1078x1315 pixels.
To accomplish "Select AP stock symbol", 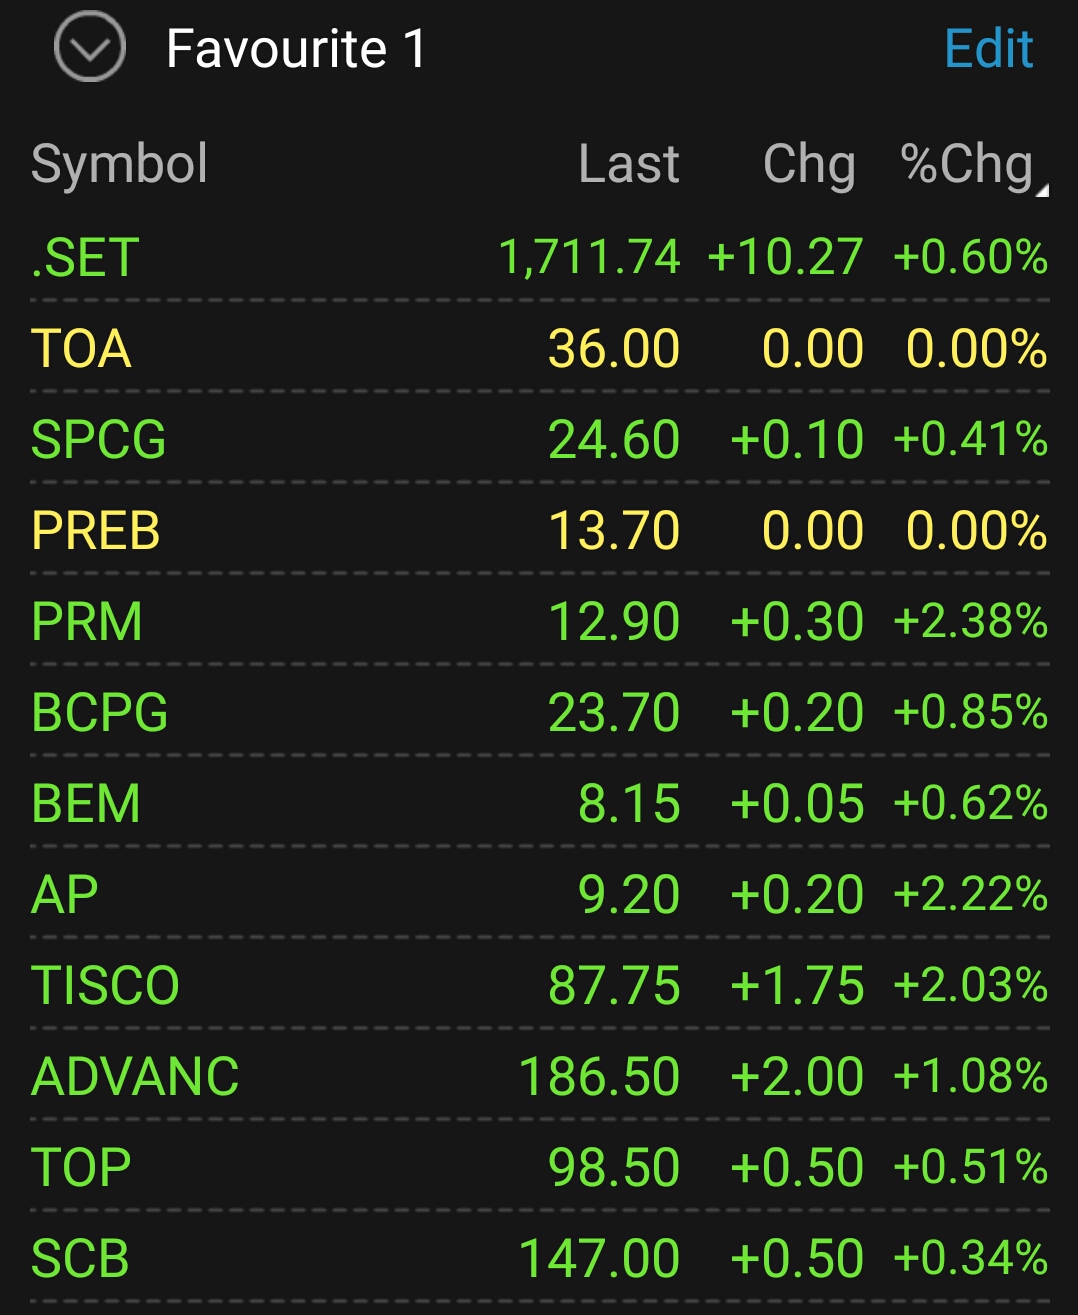I will click(65, 895).
